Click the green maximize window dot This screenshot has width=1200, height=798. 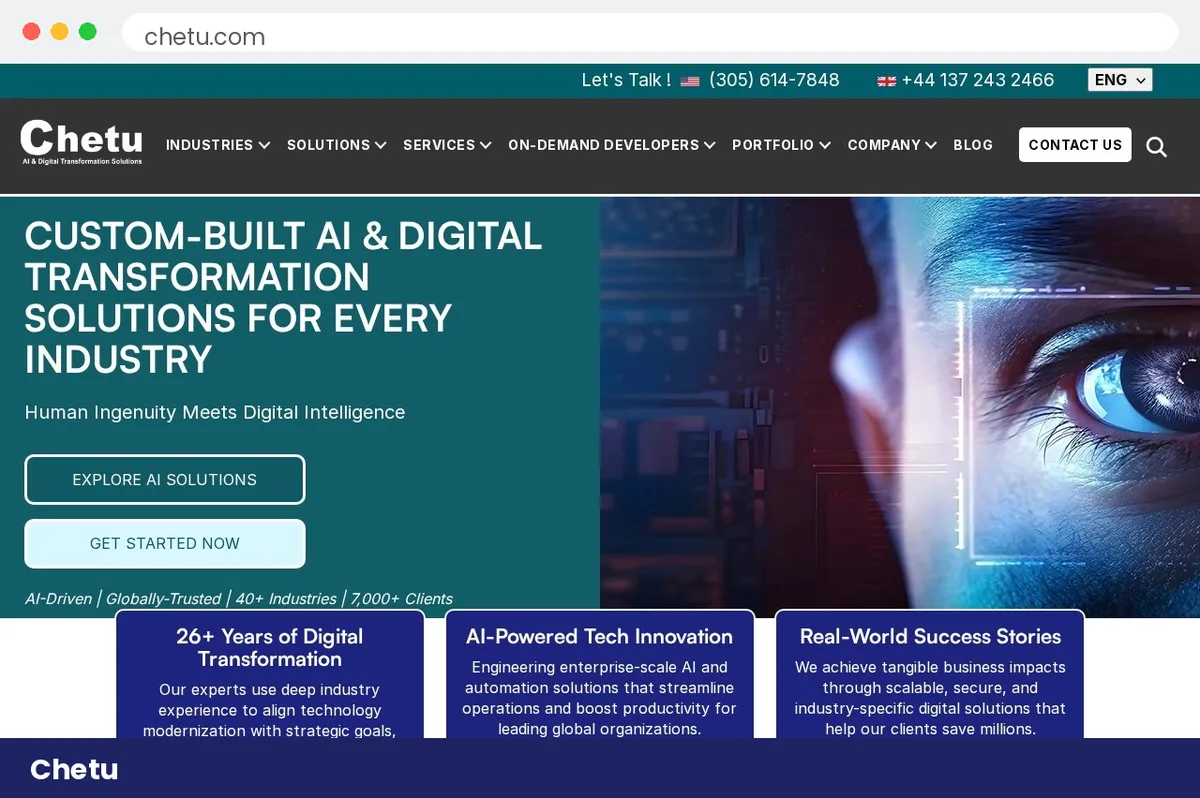click(x=87, y=31)
